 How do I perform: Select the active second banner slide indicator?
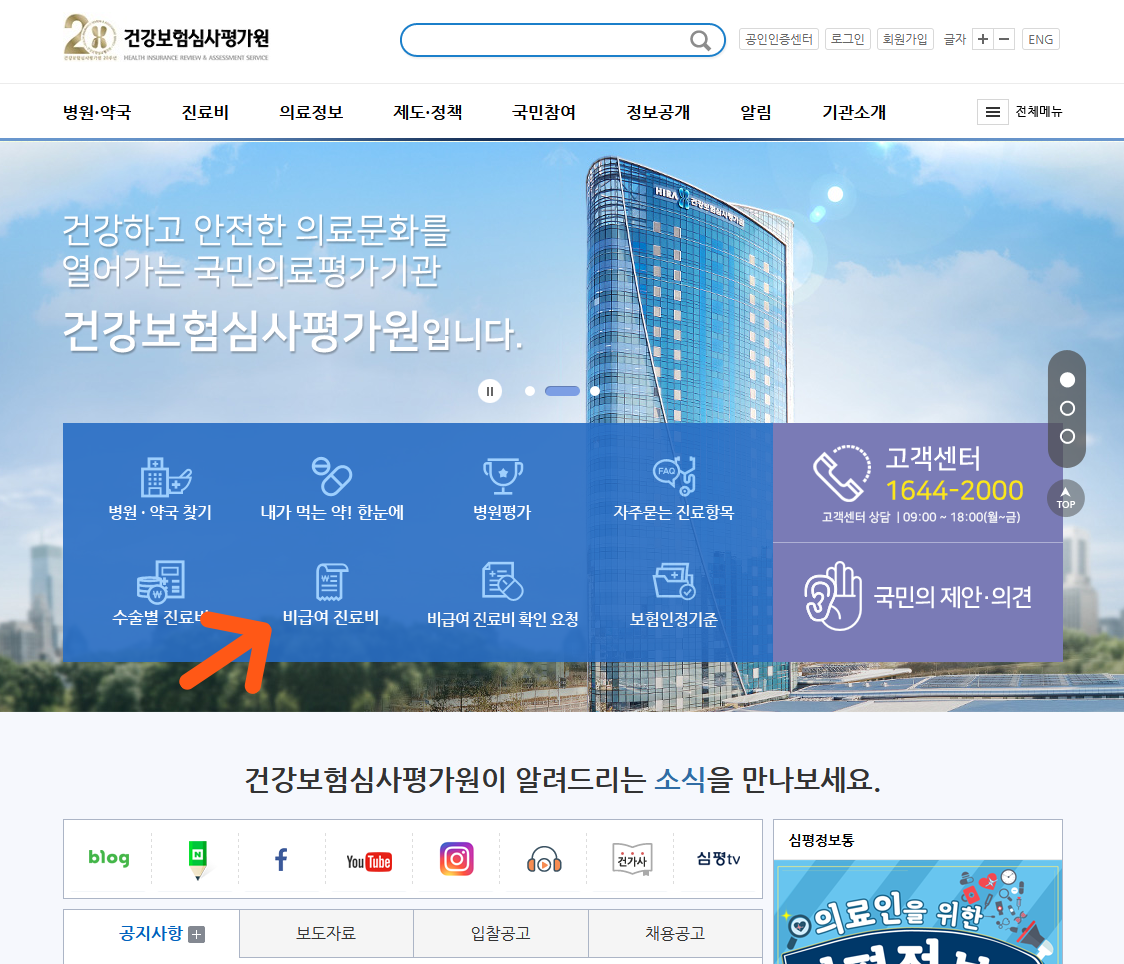coord(562,391)
